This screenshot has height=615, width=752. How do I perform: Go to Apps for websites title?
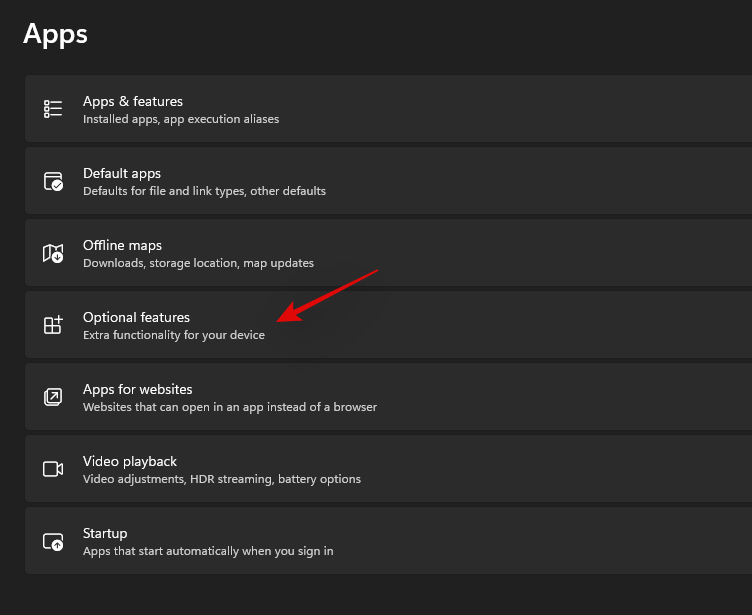tap(137, 389)
